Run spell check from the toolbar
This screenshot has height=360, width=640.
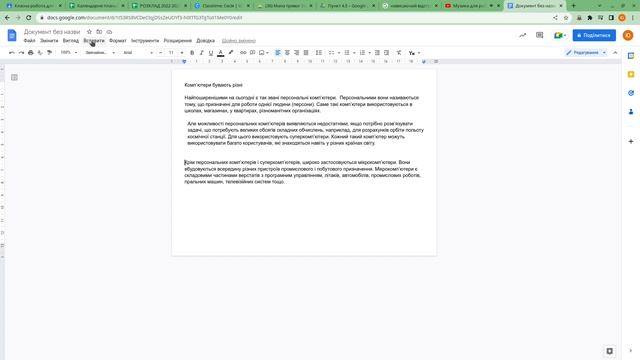(x=40, y=53)
